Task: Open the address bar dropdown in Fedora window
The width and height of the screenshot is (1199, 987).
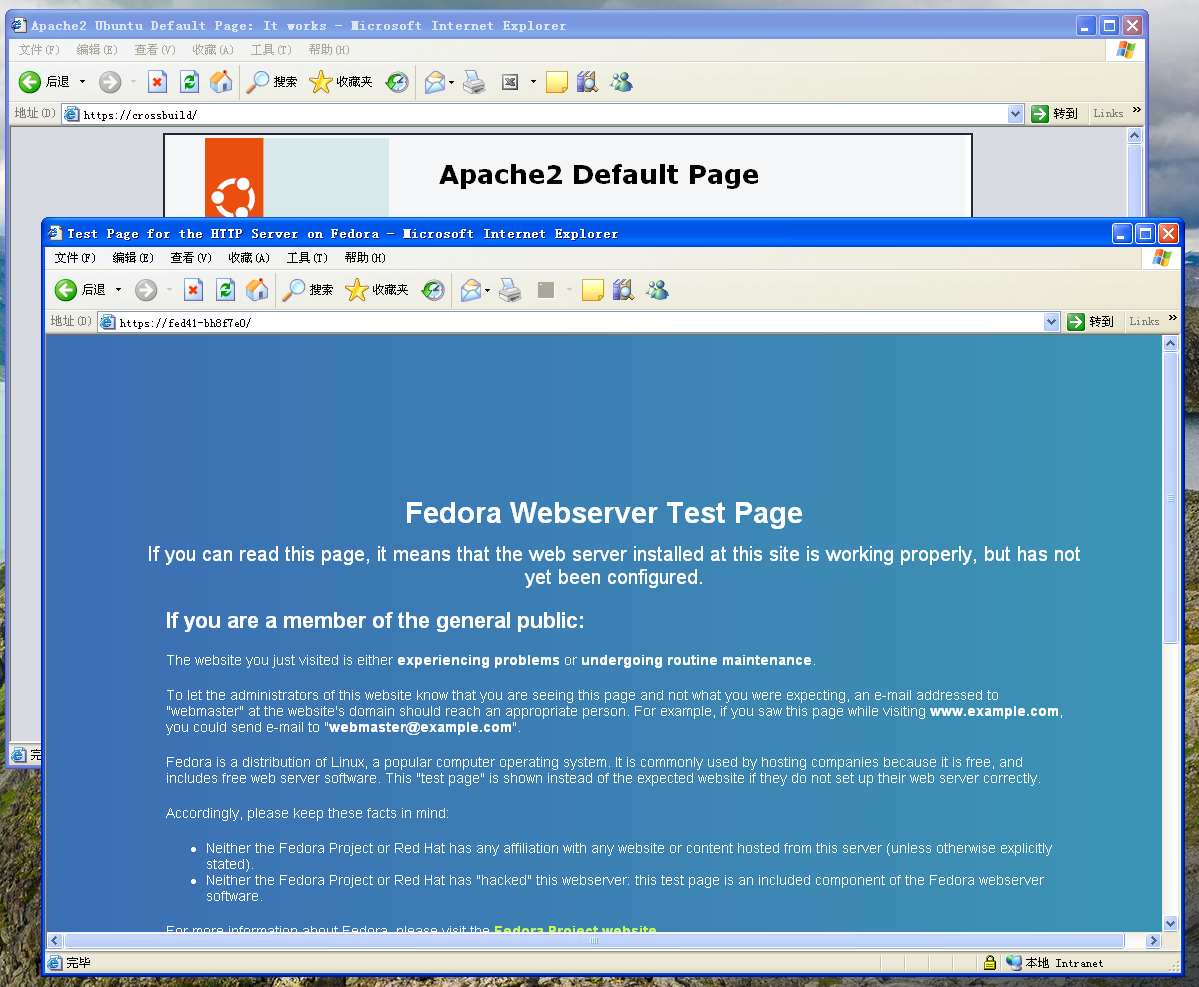Action: [x=1051, y=322]
